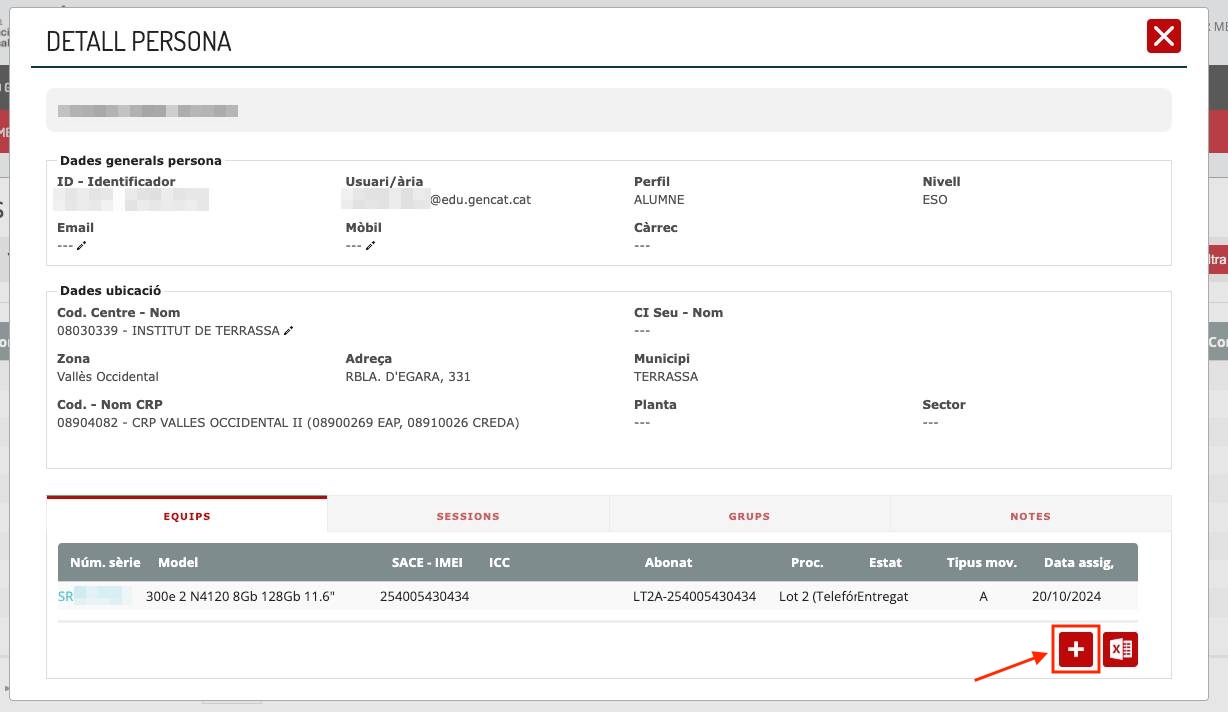Click the pencil icon next to Email
1228x712 pixels.
point(82,246)
